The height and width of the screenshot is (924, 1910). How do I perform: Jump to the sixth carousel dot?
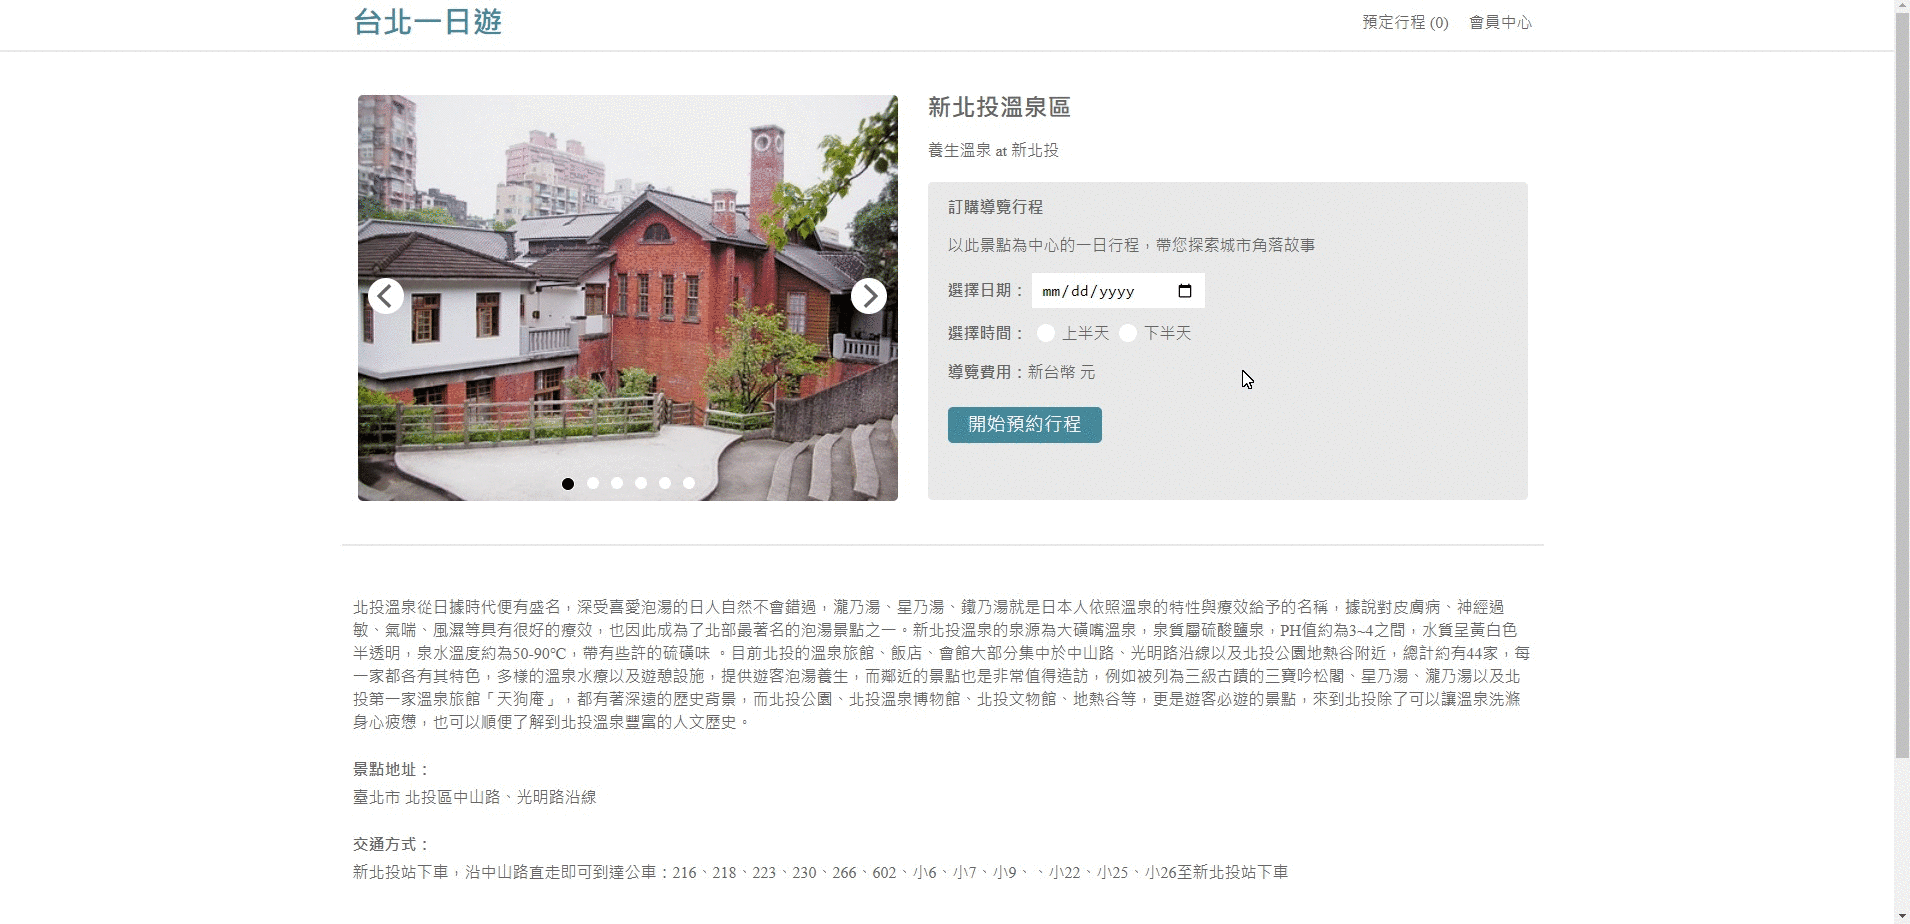(689, 483)
